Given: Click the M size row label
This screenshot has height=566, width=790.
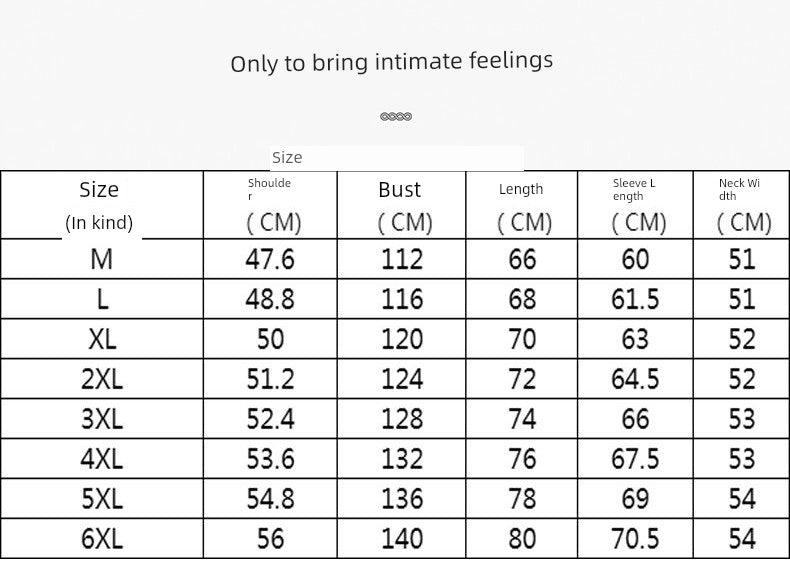Looking at the screenshot, I should (101, 259).
